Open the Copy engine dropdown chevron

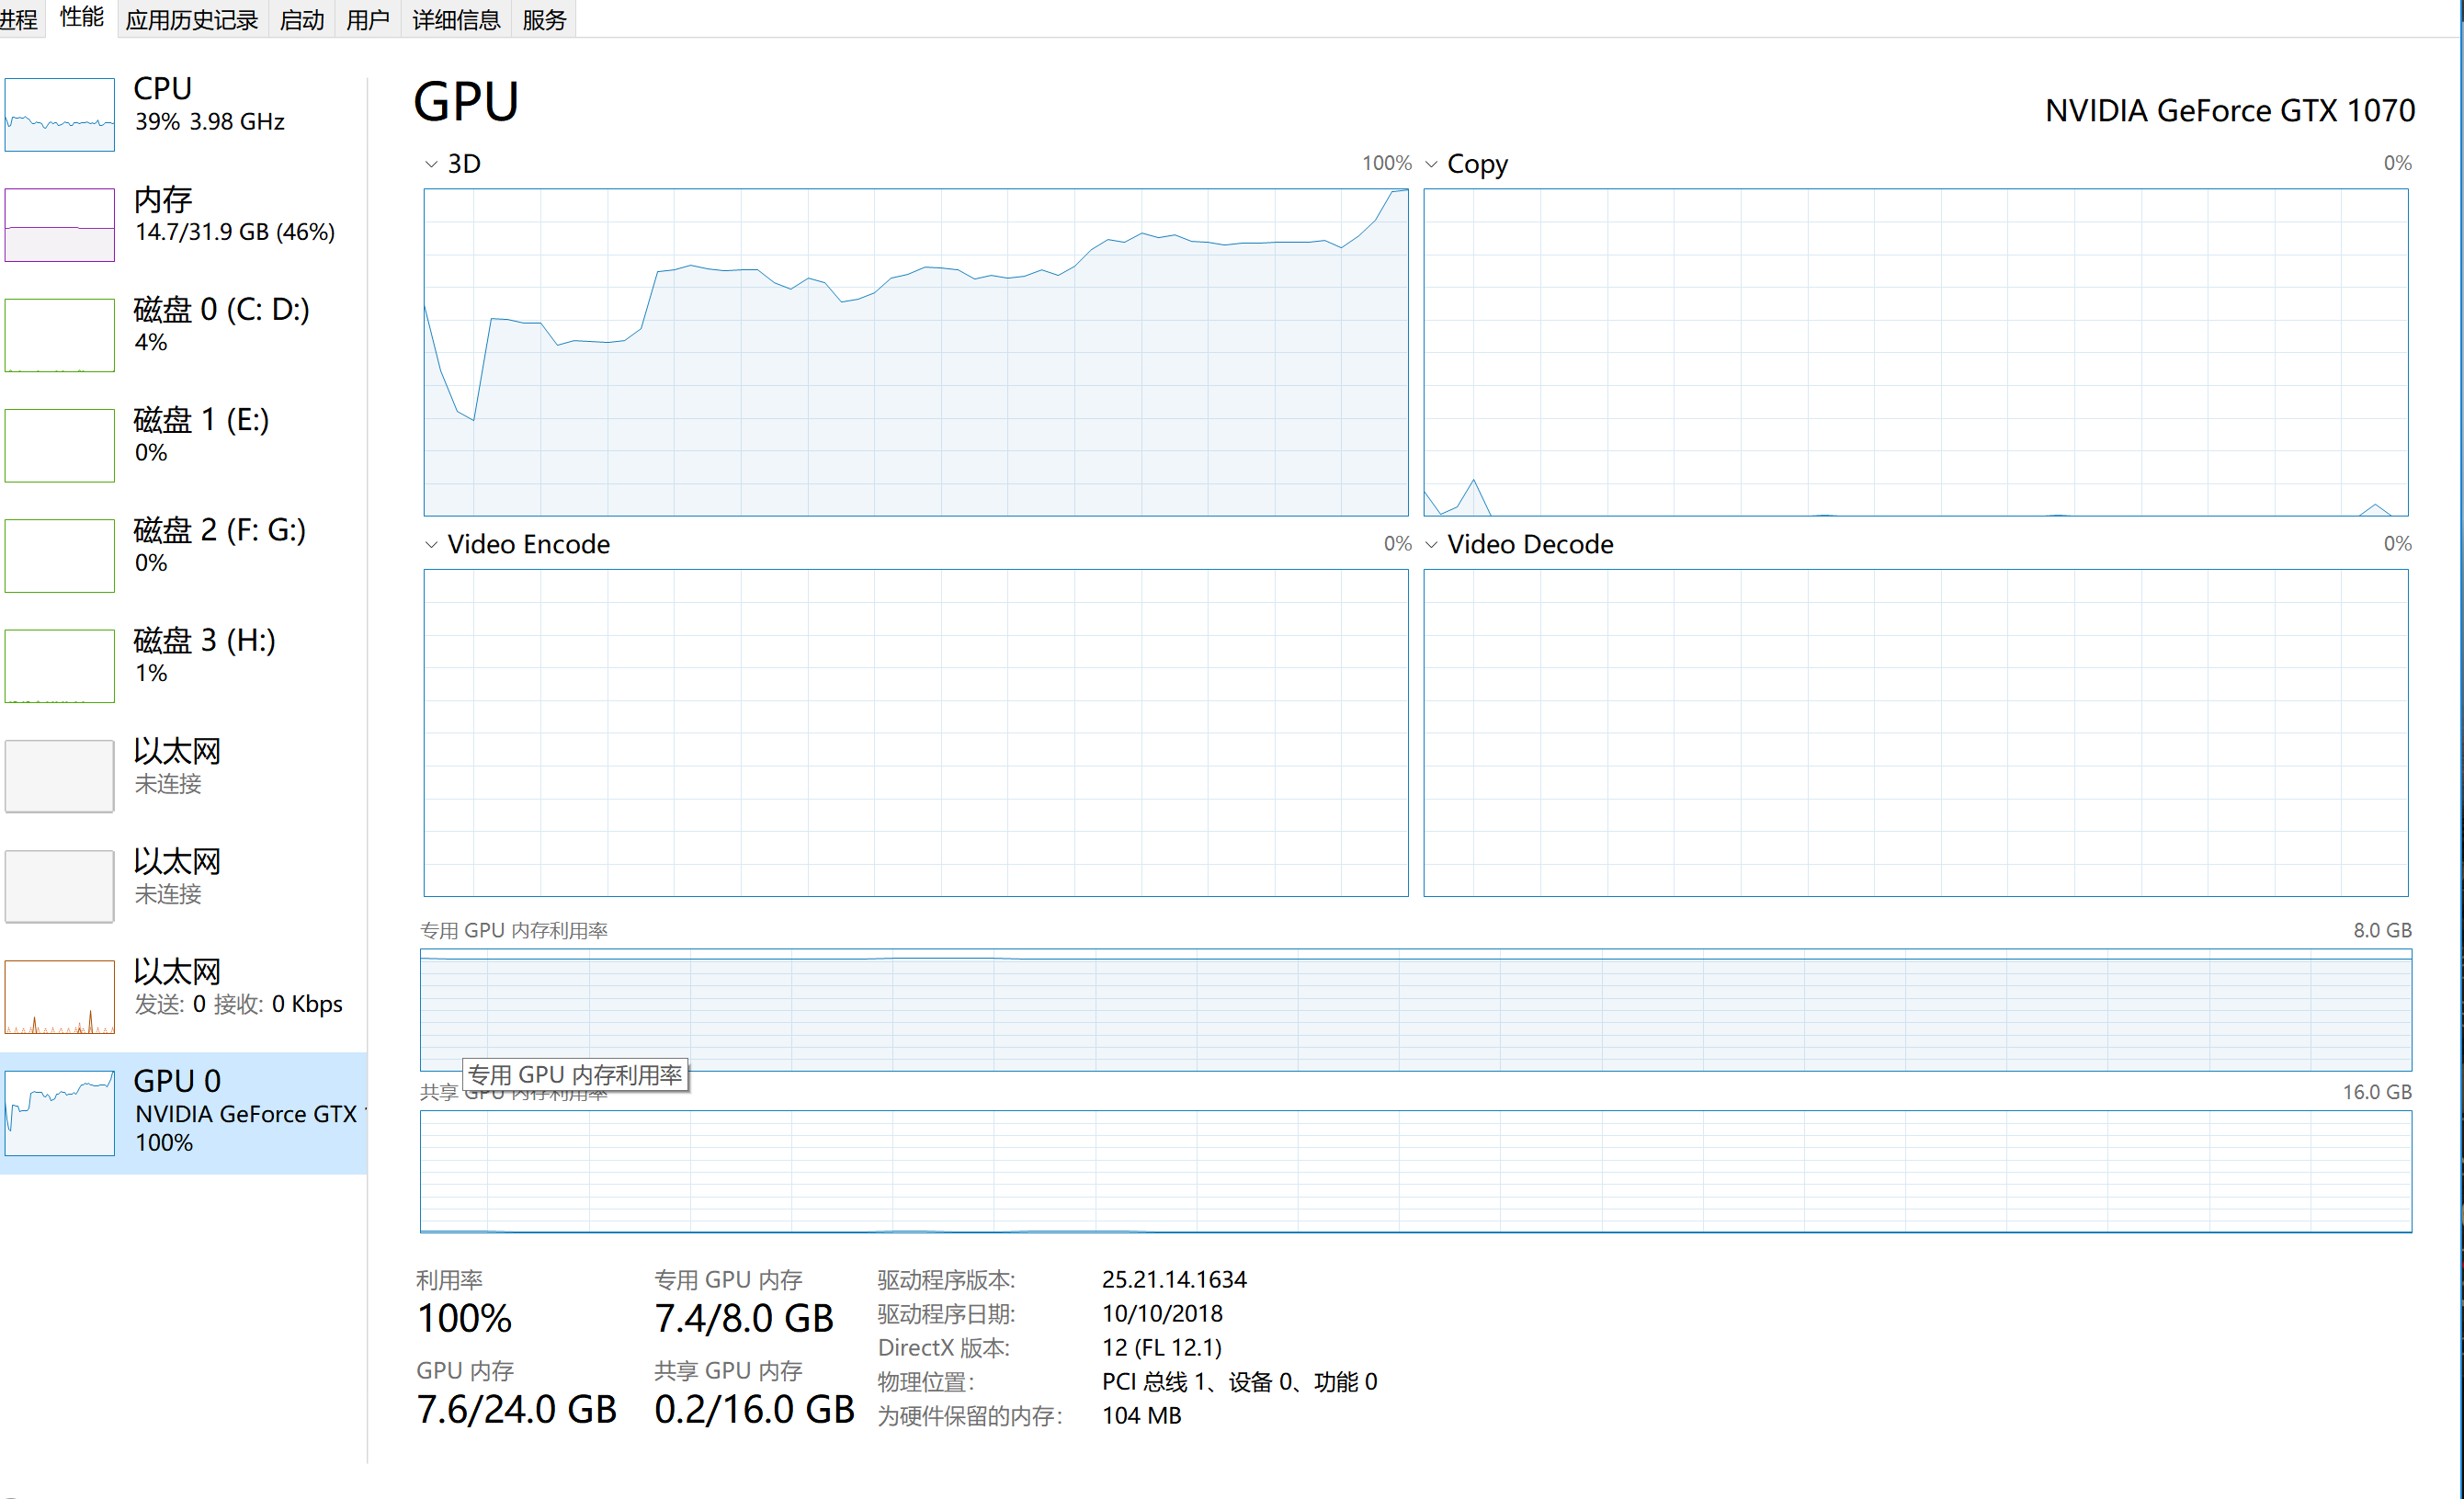click(1431, 164)
